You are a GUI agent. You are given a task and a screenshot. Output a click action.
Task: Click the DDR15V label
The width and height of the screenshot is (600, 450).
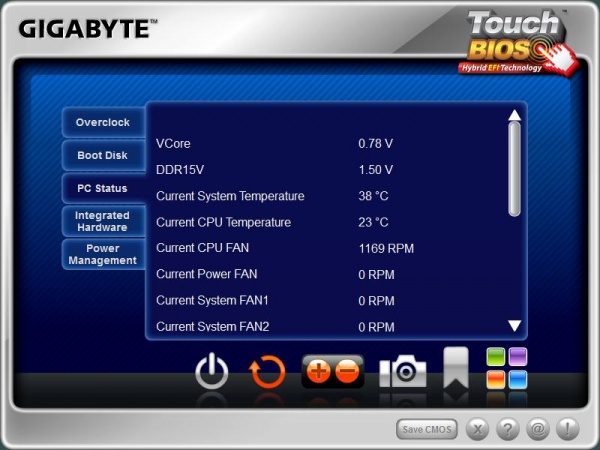[180, 170]
